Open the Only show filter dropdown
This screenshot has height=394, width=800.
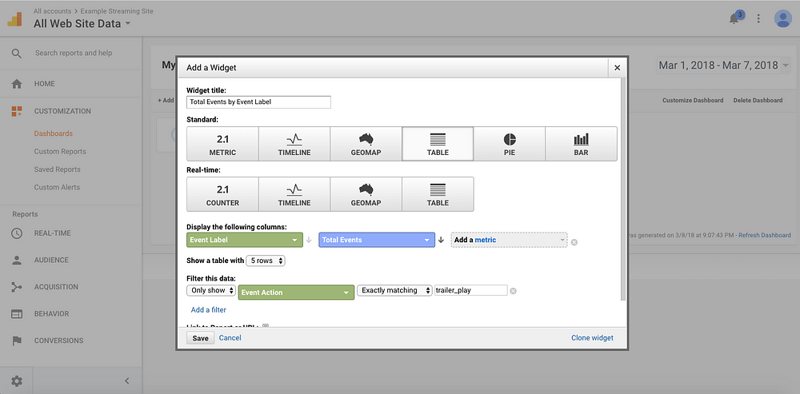click(x=211, y=290)
